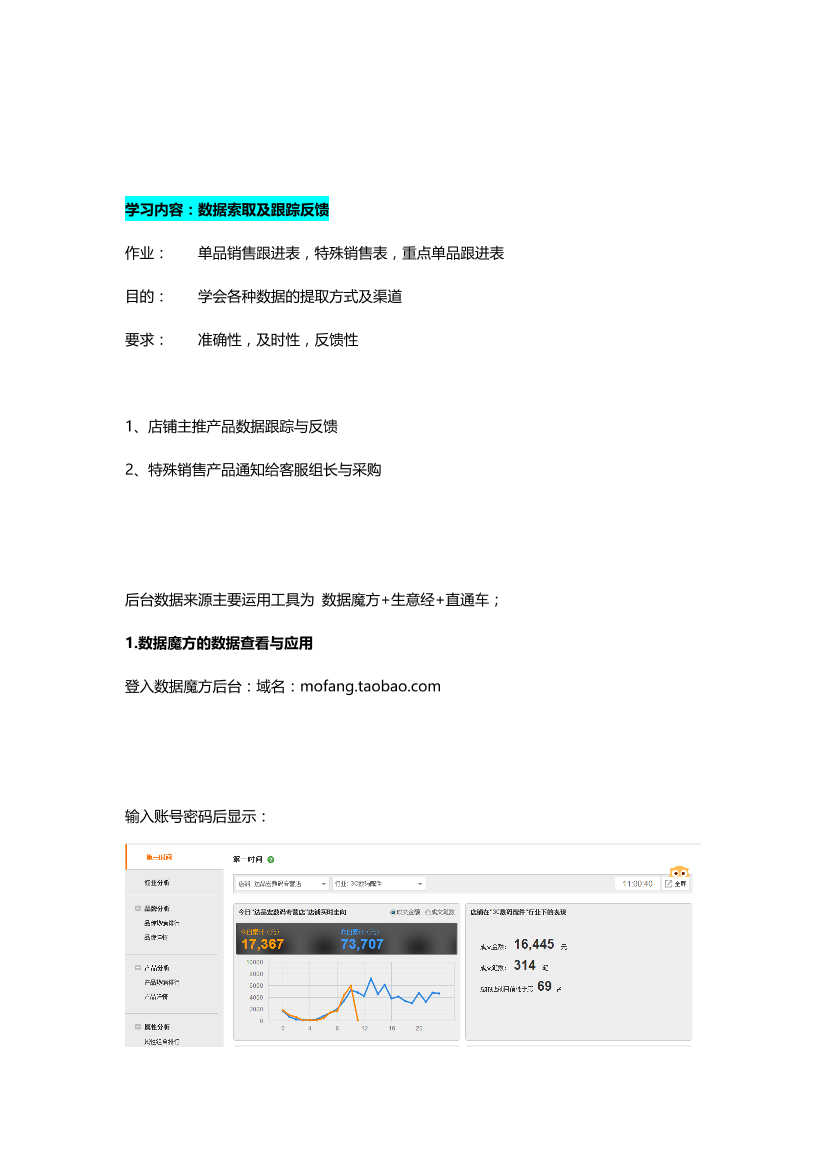Image resolution: width=827 pixels, height=1169 pixels.
Task: Open the 行业分析 sidebar item
Action: pos(157,883)
